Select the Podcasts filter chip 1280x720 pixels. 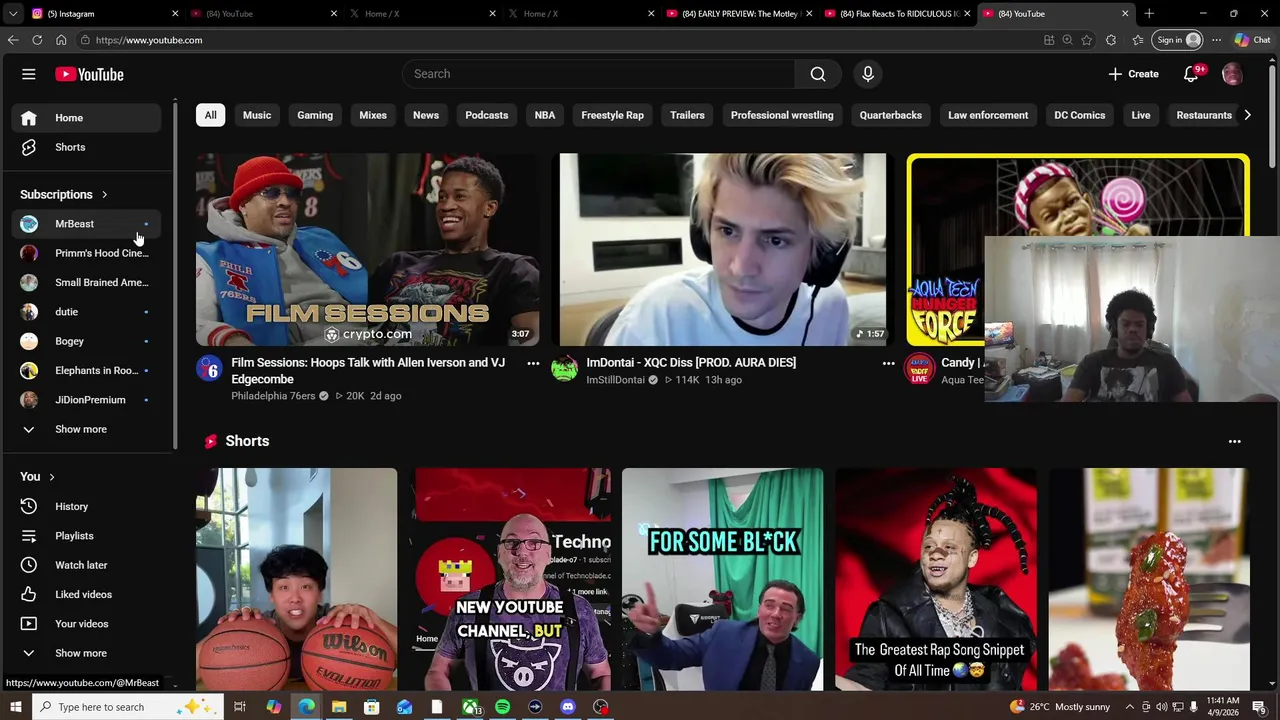pos(487,115)
